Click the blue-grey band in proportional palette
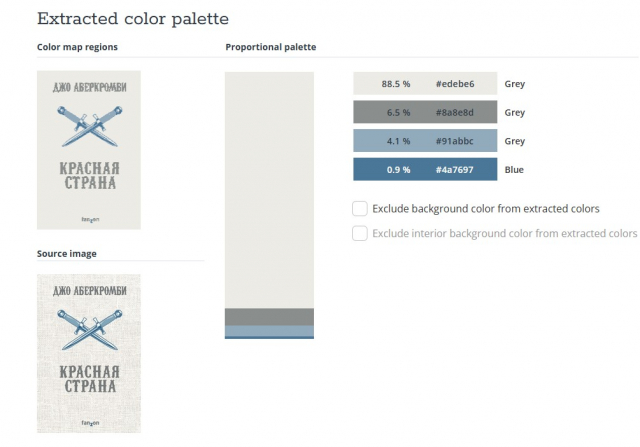This screenshot has width=640, height=447. (269, 331)
